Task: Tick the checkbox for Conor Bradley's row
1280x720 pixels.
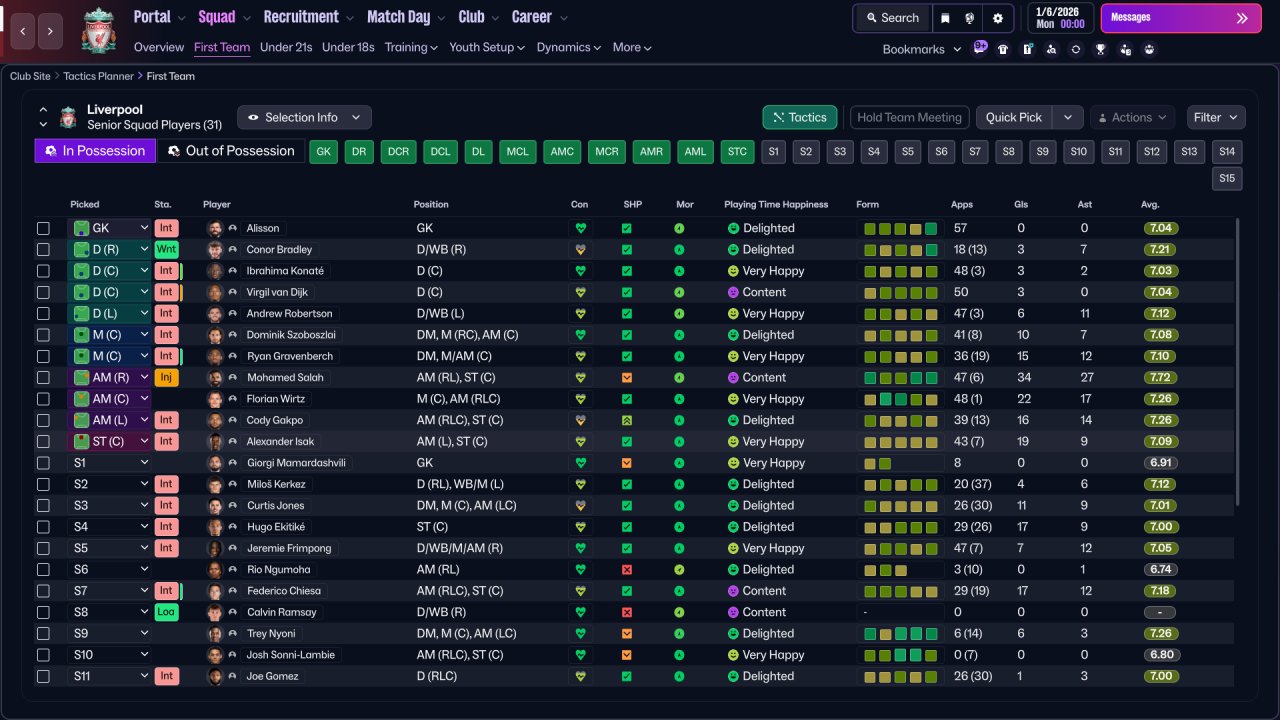Action: point(43,250)
